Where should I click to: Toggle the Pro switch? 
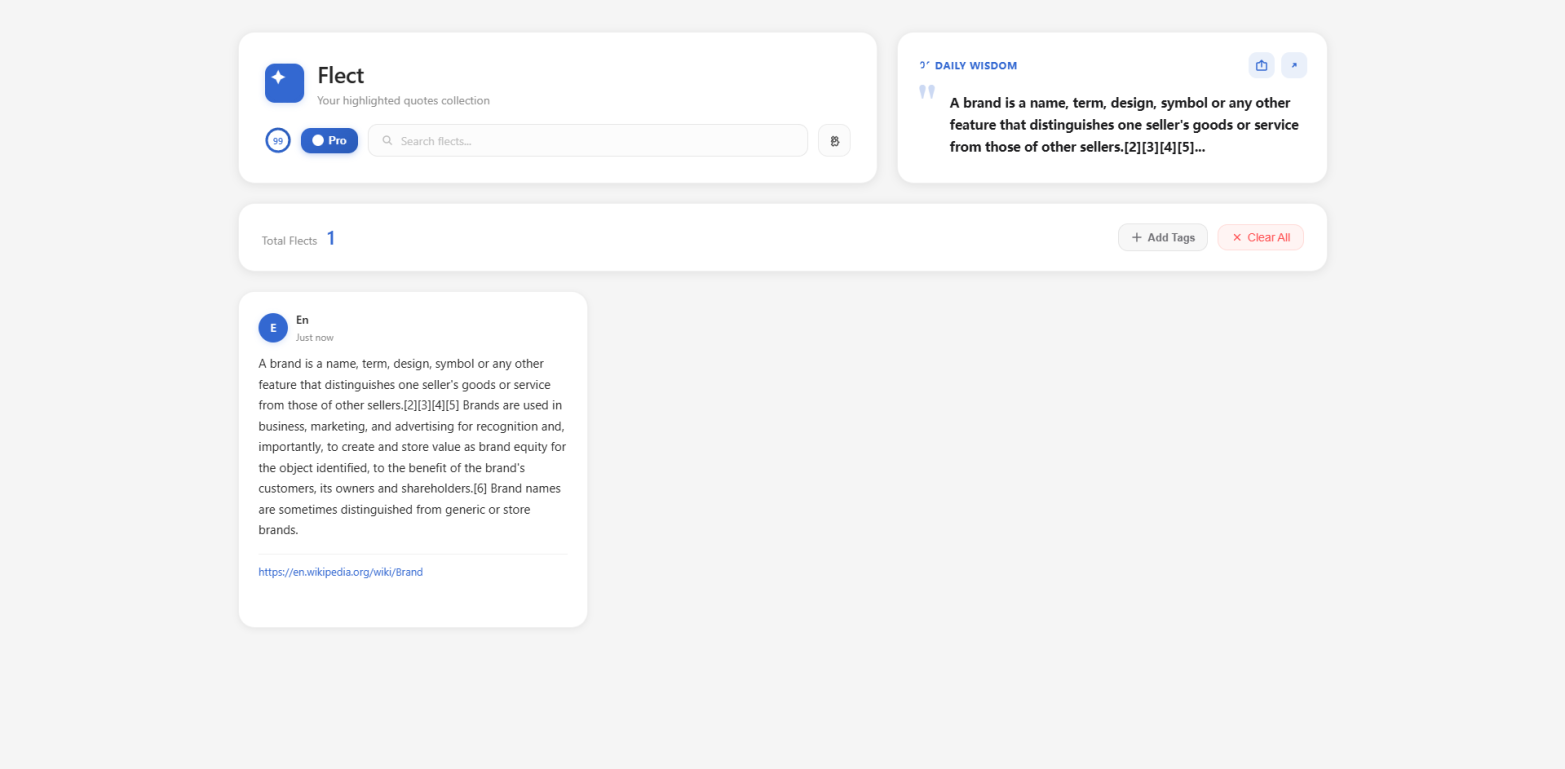point(329,141)
